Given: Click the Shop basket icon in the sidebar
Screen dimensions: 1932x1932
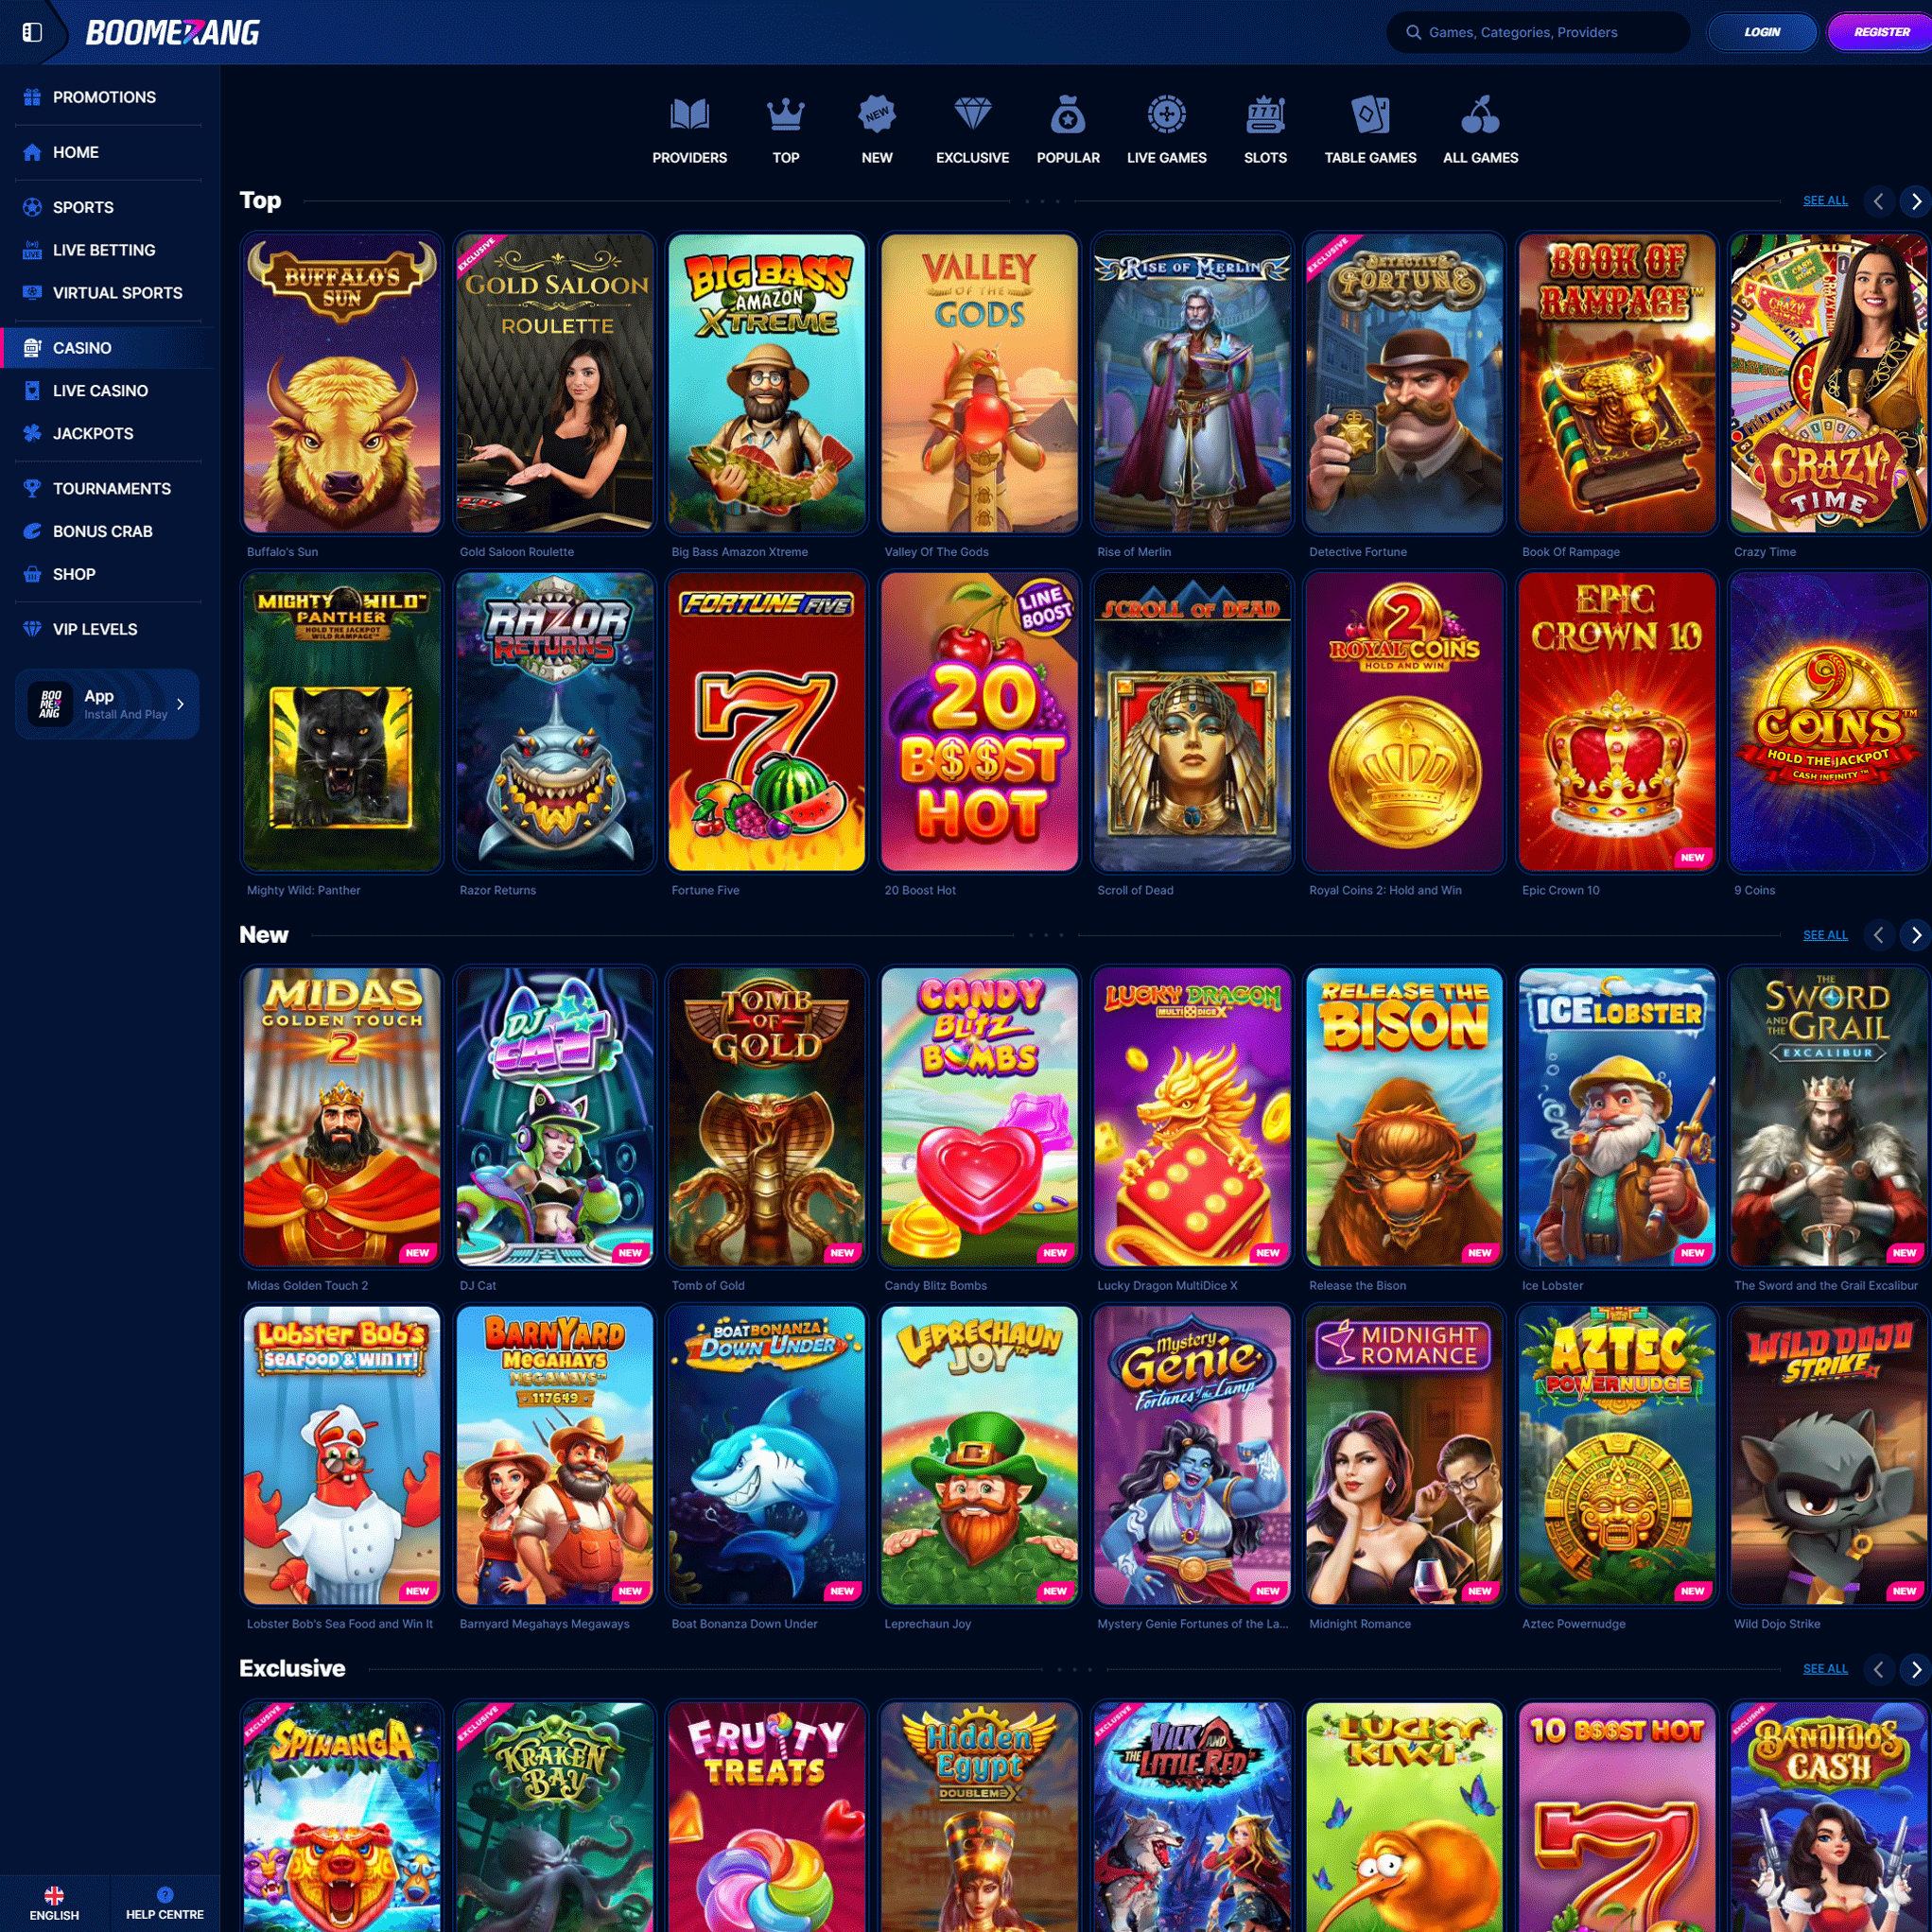Looking at the screenshot, I should tap(32, 574).
